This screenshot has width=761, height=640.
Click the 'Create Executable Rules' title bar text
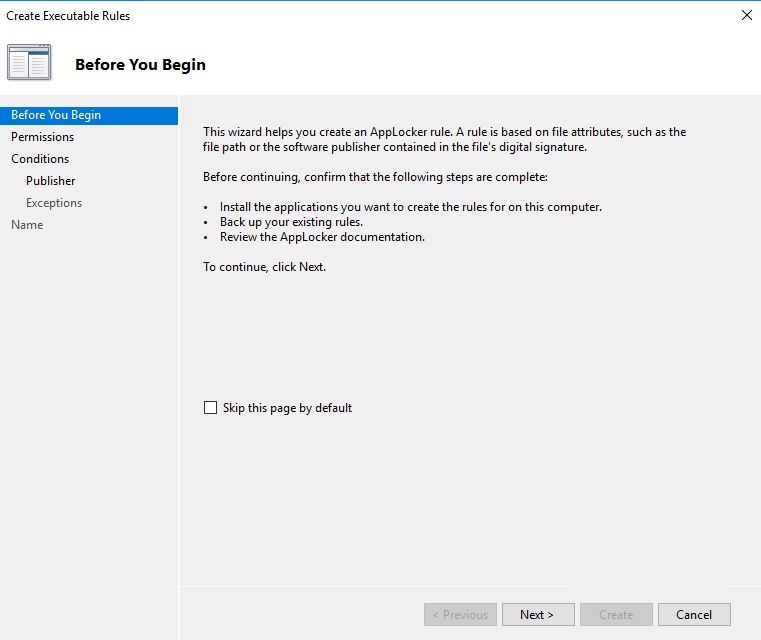click(x=68, y=16)
